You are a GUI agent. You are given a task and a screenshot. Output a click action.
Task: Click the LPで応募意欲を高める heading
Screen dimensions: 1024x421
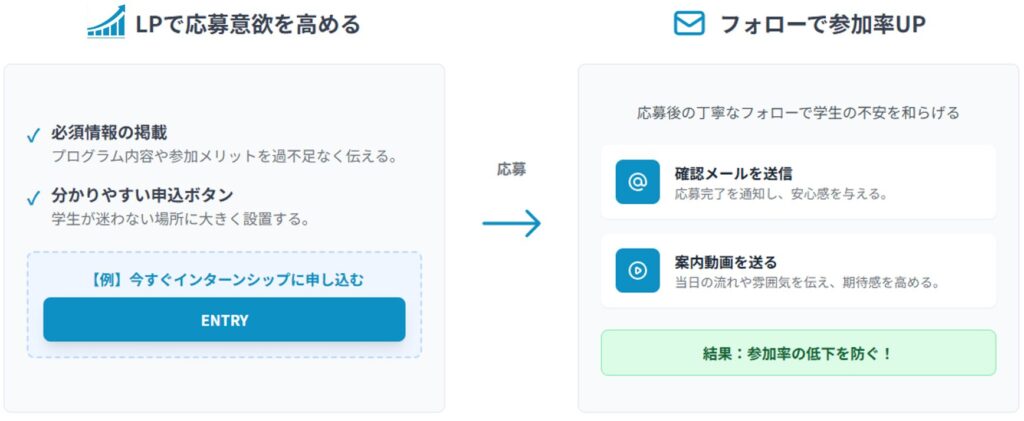pos(247,24)
